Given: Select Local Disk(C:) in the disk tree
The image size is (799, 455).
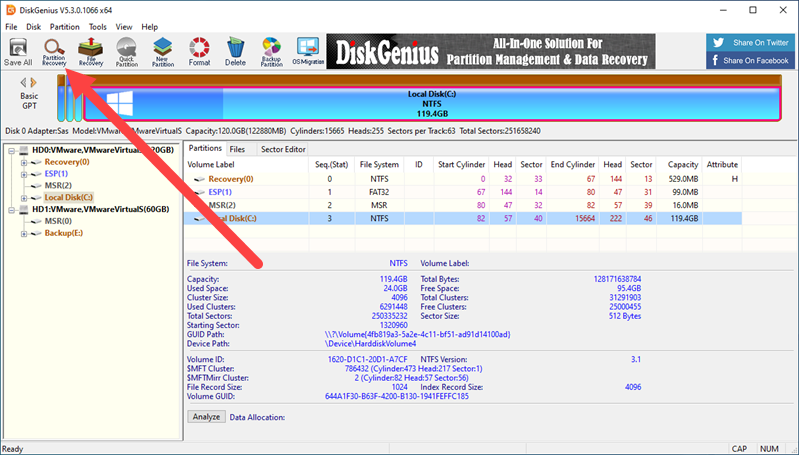Looking at the screenshot, I should [68, 197].
